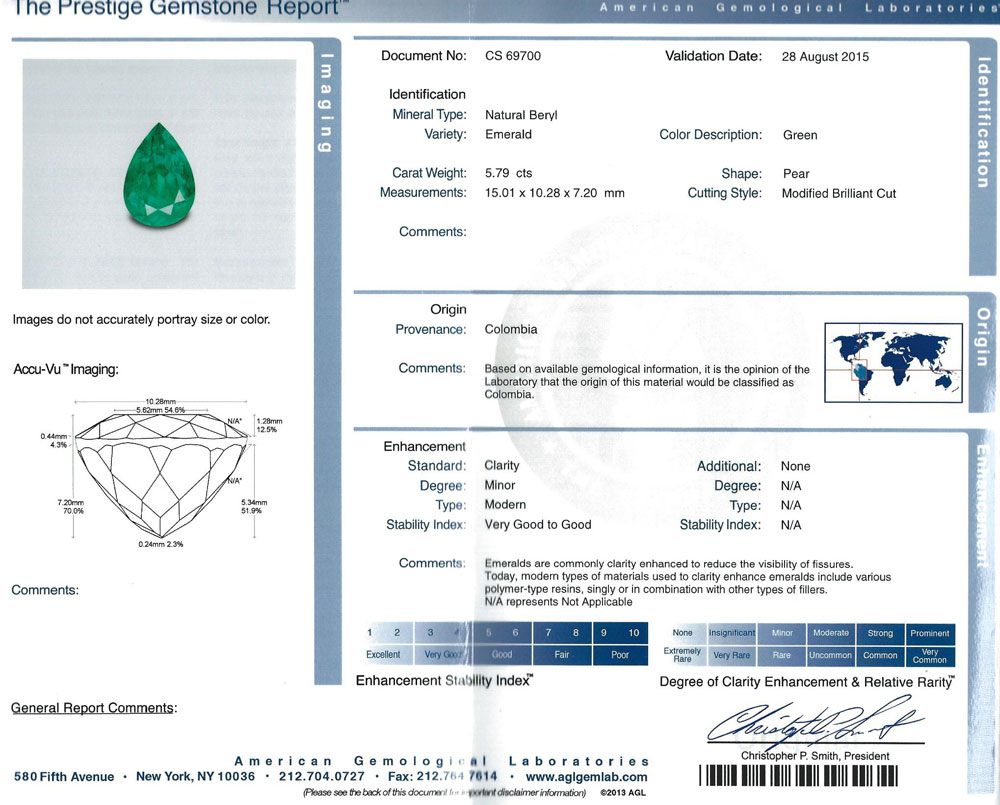The height and width of the screenshot is (805, 1000).
Task: Click 'N/A represents Not Applicable' note
Action: (559, 602)
